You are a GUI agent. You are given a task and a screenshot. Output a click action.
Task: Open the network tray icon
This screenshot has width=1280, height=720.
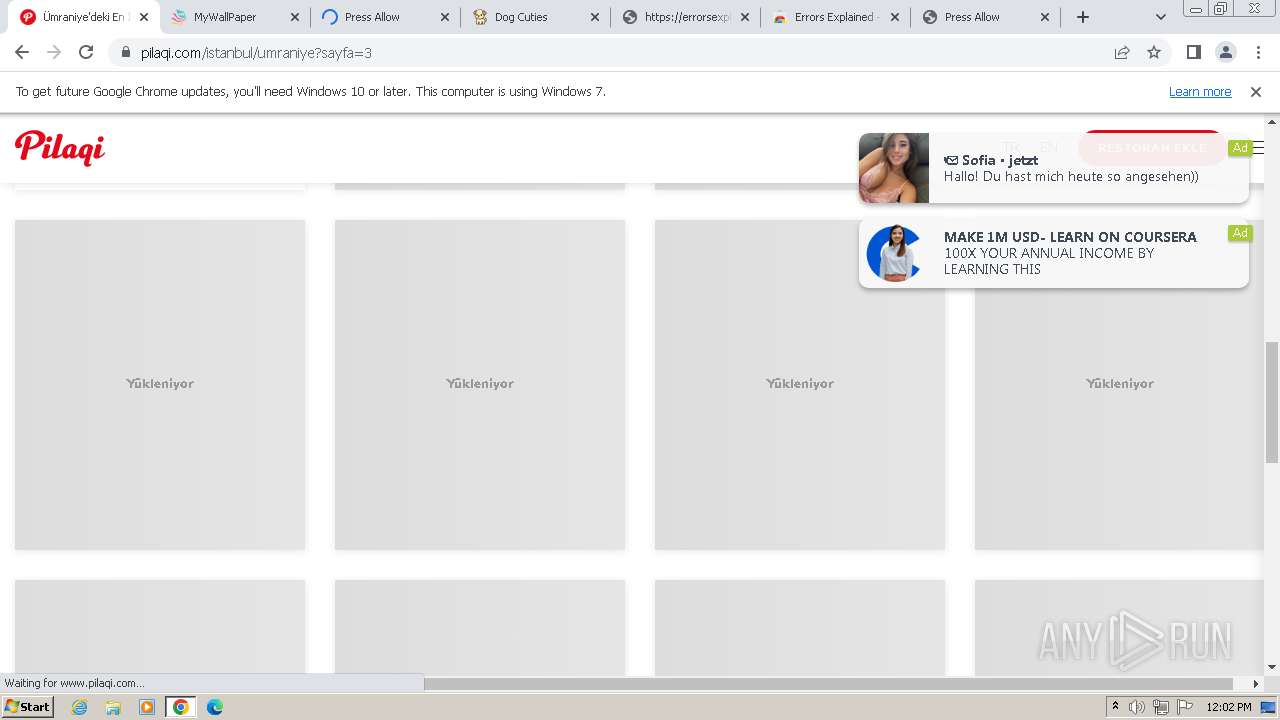tap(1161, 707)
